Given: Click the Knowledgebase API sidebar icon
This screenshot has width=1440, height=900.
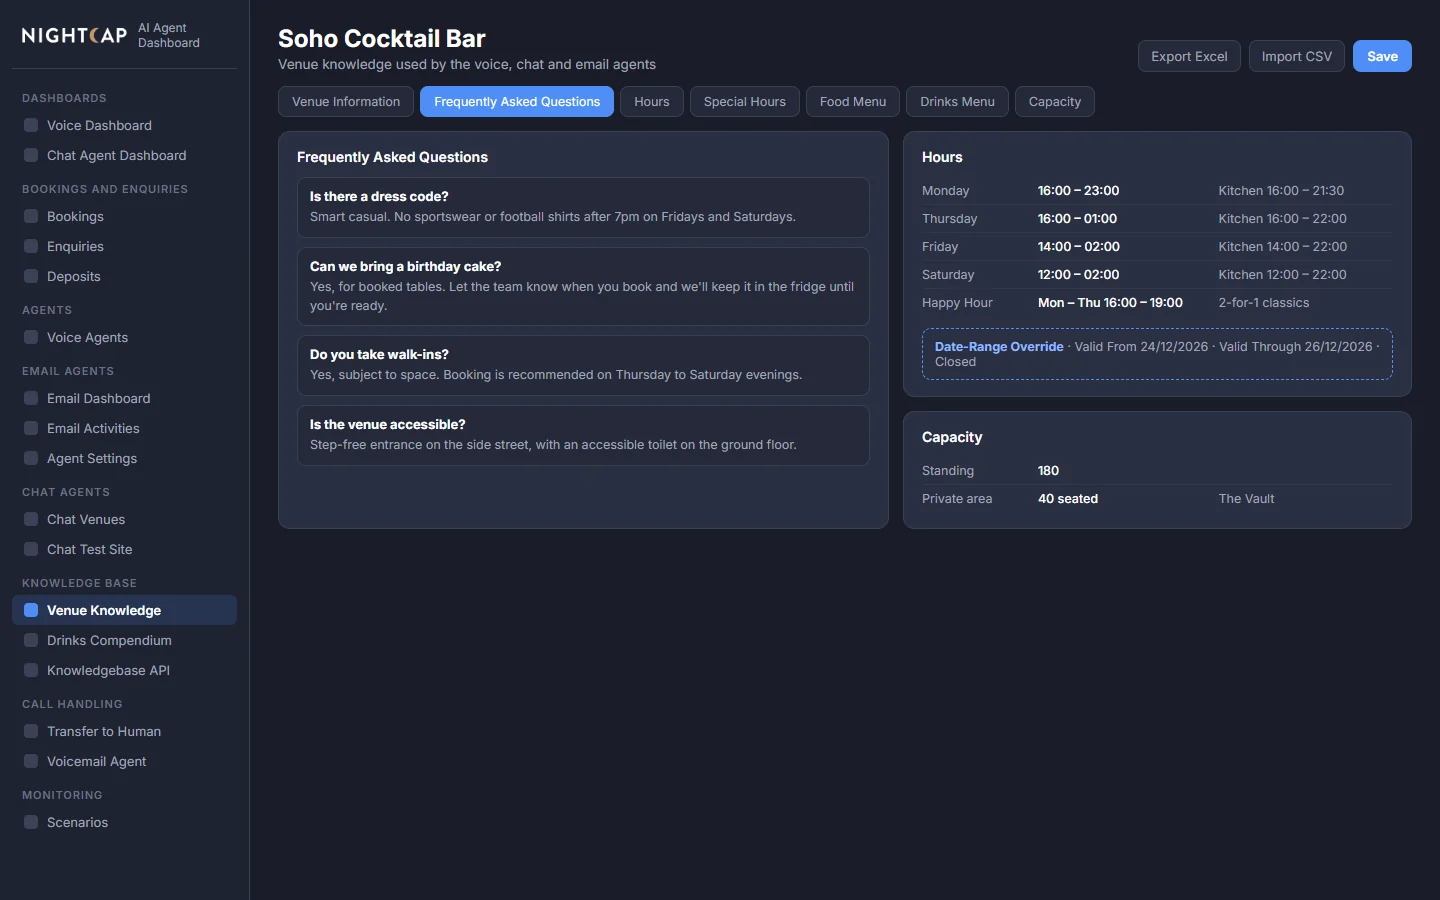Looking at the screenshot, I should click(x=31, y=670).
